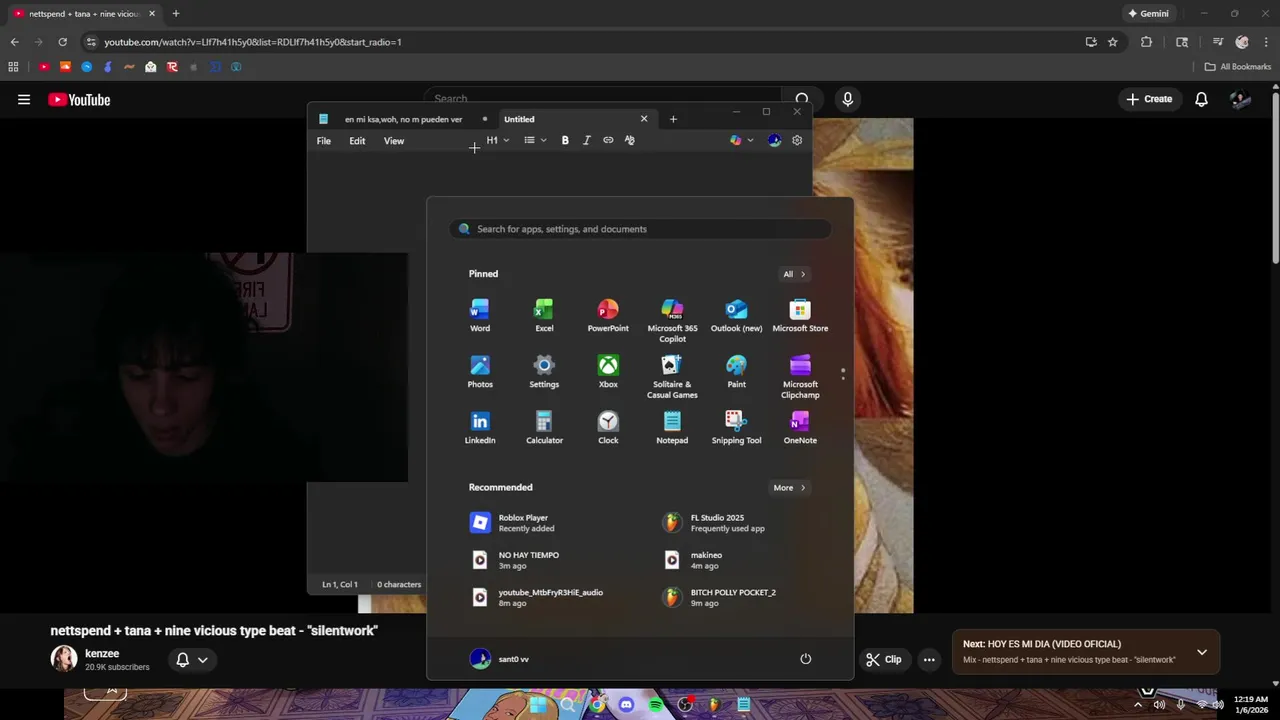Open the Clock app

[608, 428]
